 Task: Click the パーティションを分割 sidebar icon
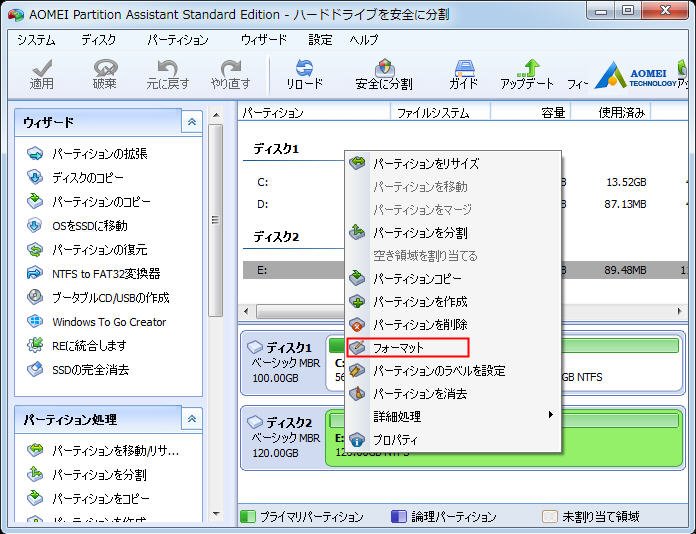point(35,475)
